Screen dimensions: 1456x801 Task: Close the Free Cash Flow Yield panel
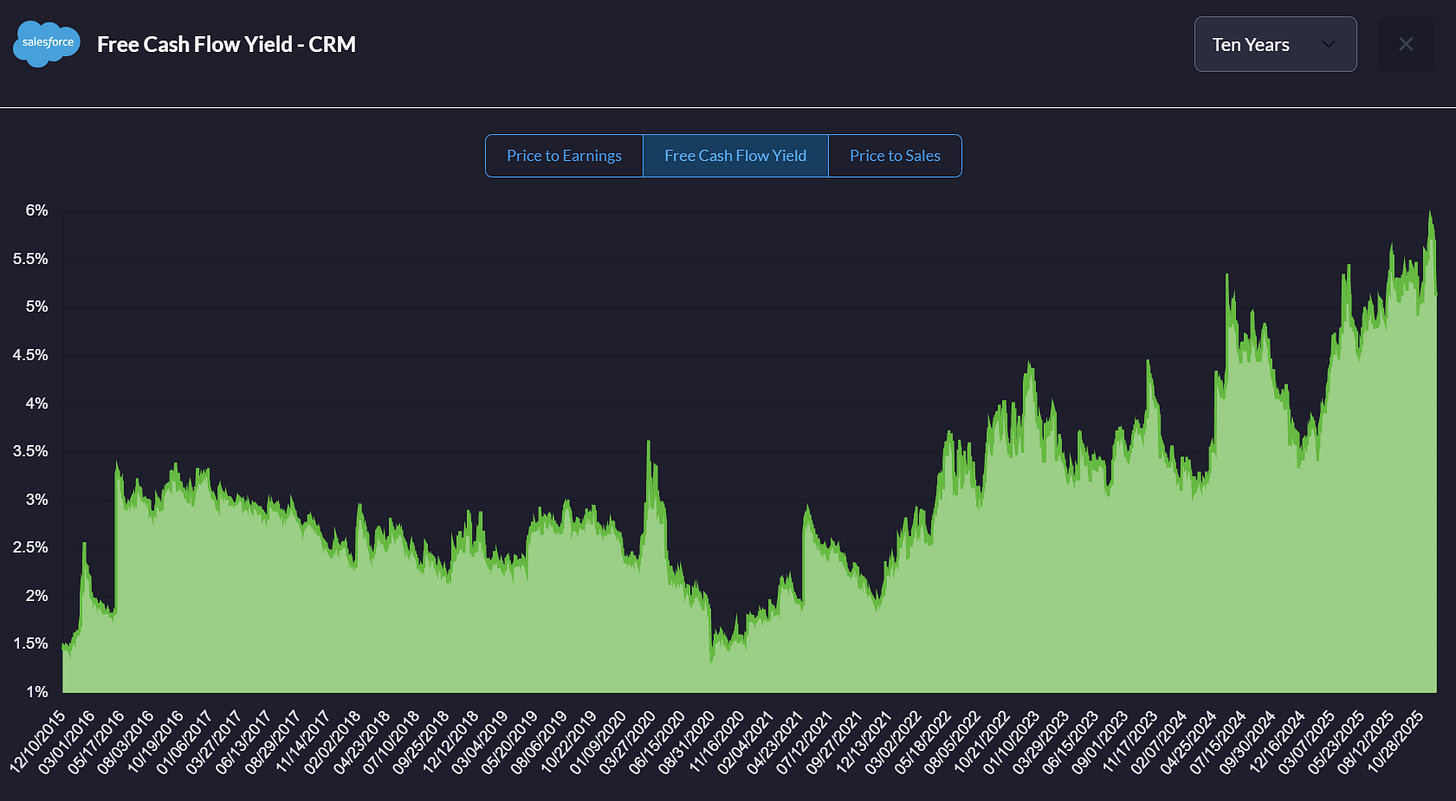point(1405,44)
